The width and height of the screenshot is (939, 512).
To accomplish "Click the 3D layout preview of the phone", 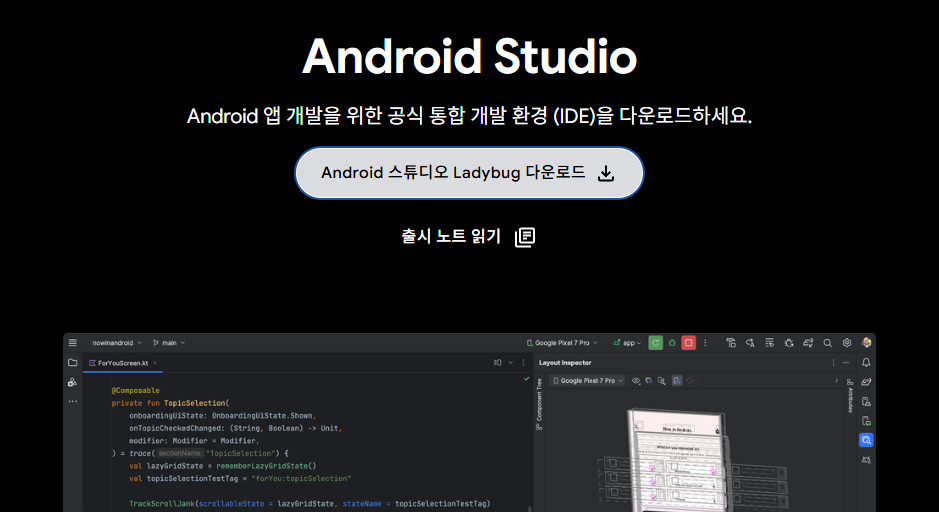I will click(x=677, y=460).
